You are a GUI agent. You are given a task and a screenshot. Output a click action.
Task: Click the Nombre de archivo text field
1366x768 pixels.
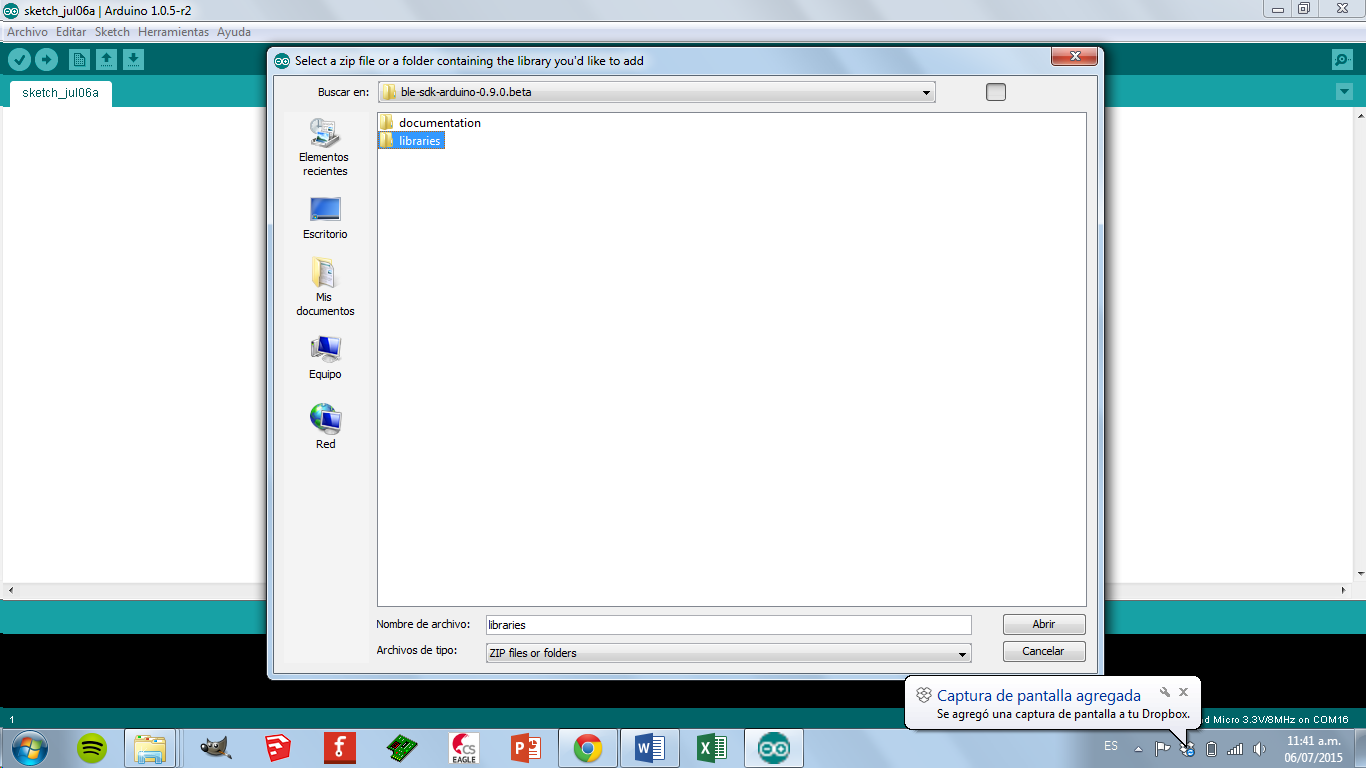click(x=728, y=625)
